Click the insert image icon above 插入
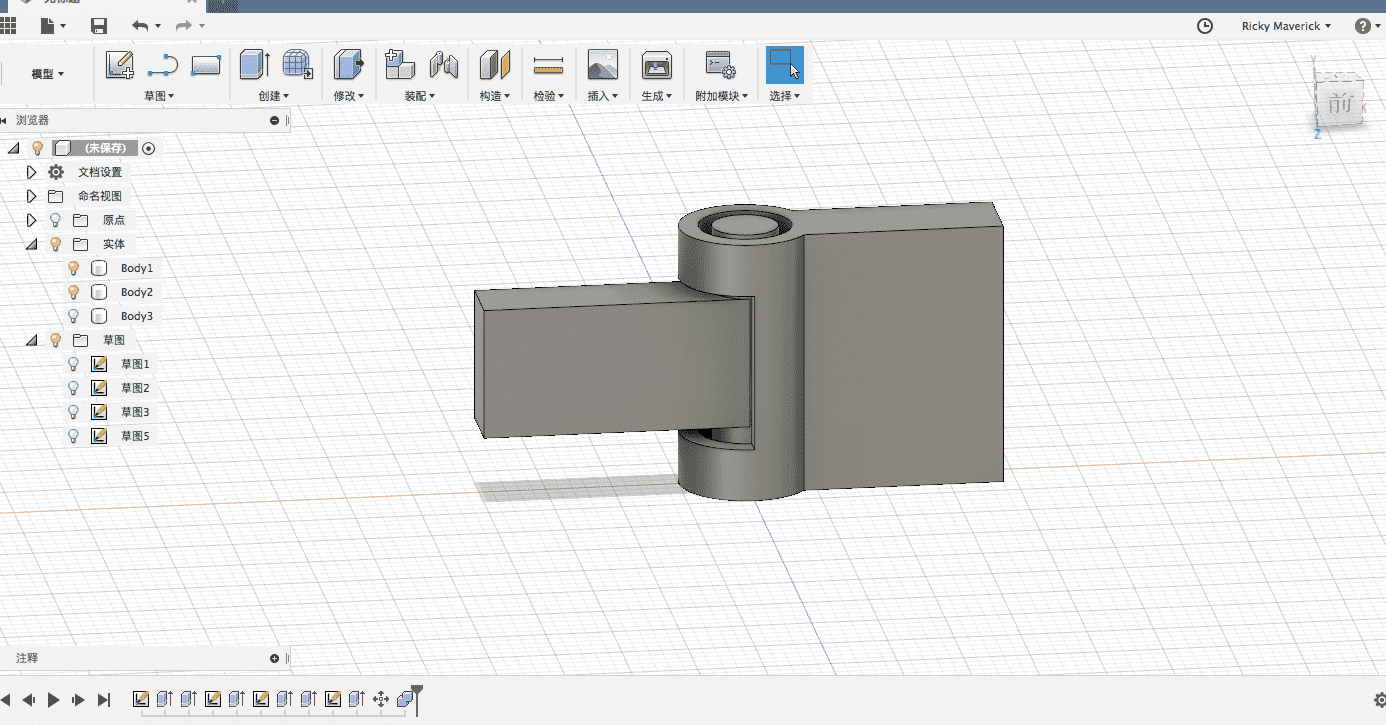Viewport: 1386px width, 725px height. (x=602, y=65)
